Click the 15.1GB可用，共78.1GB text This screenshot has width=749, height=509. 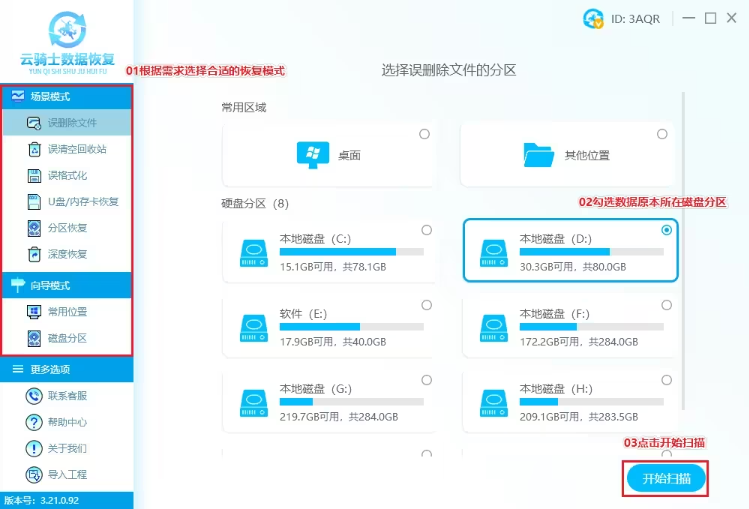(x=333, y=267)
